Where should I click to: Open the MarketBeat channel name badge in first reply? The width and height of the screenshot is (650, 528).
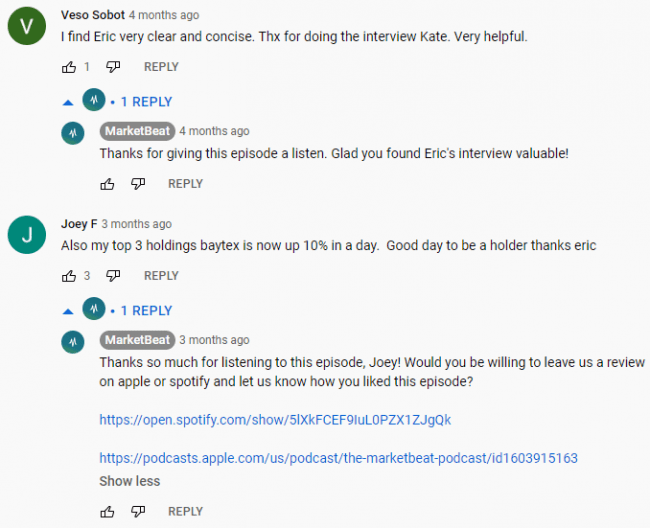coord(137,131)
